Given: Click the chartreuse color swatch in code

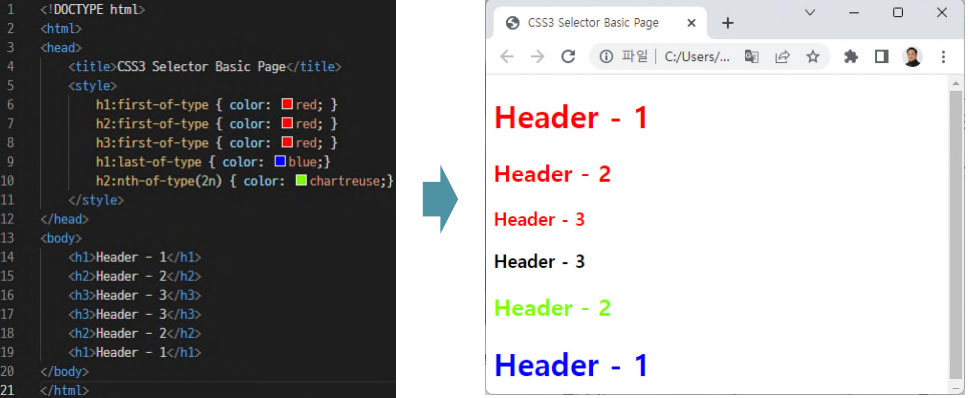Looking at the screenshot, I should click(x=301, y=181).
